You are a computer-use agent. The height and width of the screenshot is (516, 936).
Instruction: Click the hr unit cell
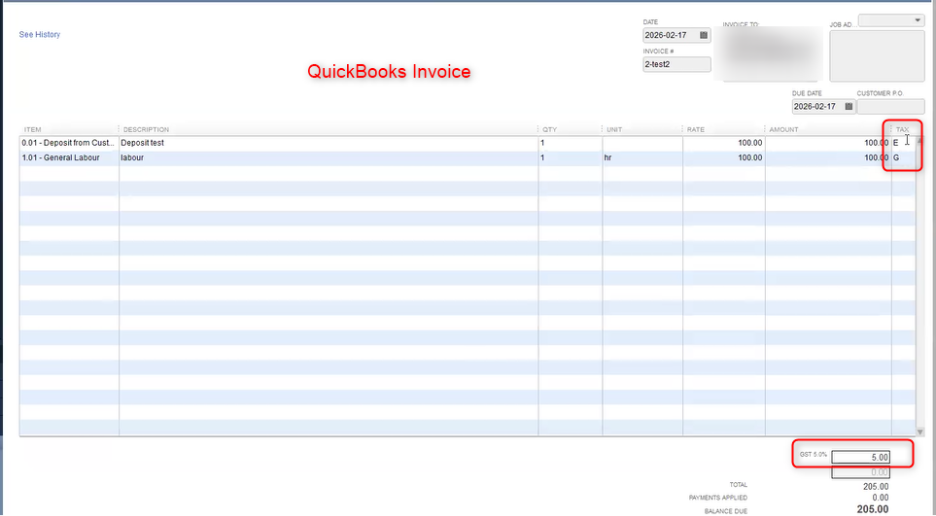coord(642,158)
